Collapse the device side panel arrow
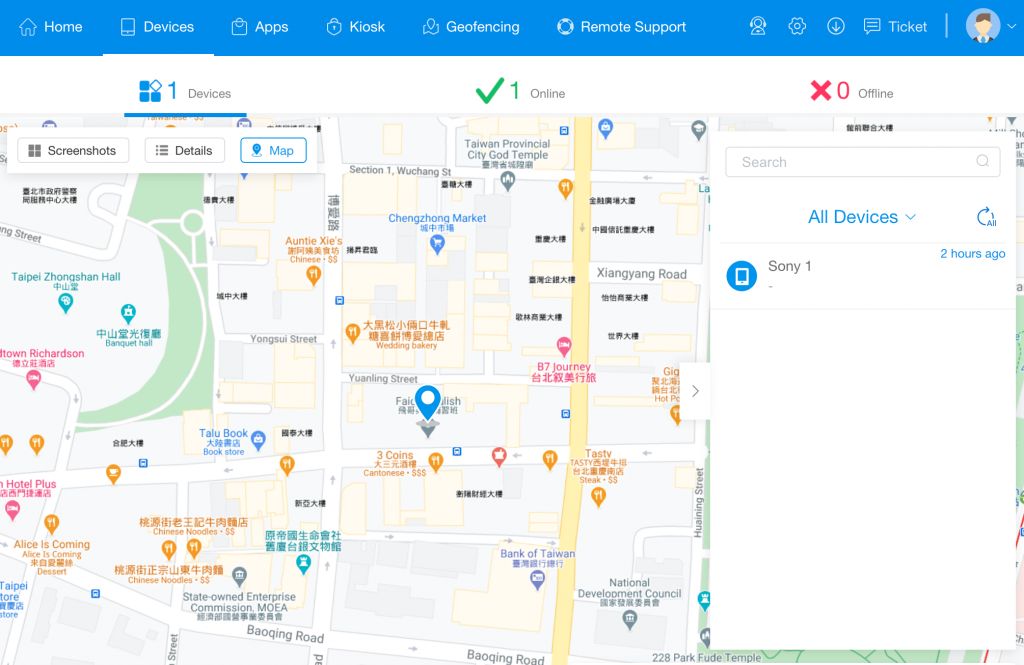This screenshot has width=1024, height=665. 696,391
